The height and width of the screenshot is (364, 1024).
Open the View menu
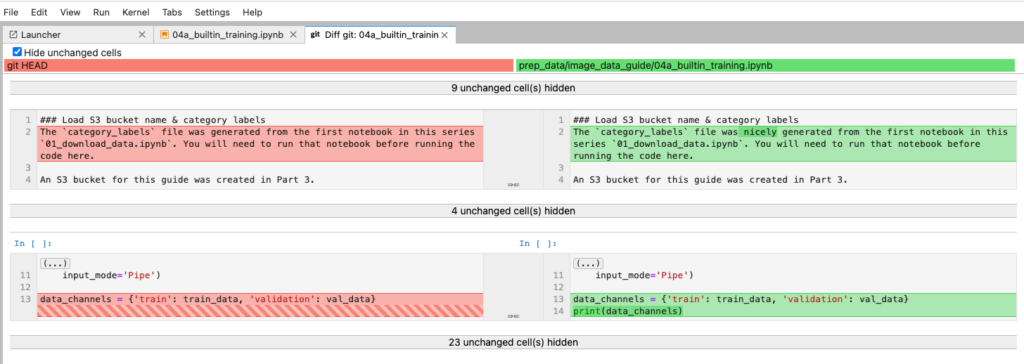click(x=71, y=12)
